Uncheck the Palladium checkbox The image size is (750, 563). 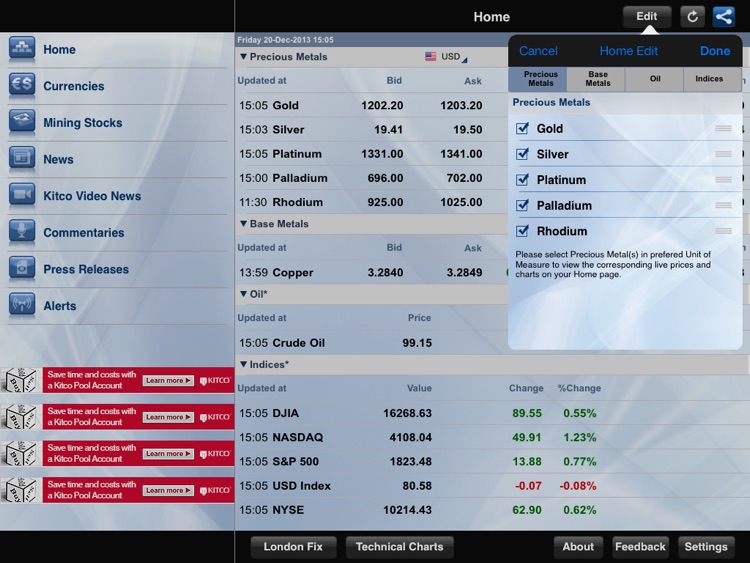pos(522,205)
